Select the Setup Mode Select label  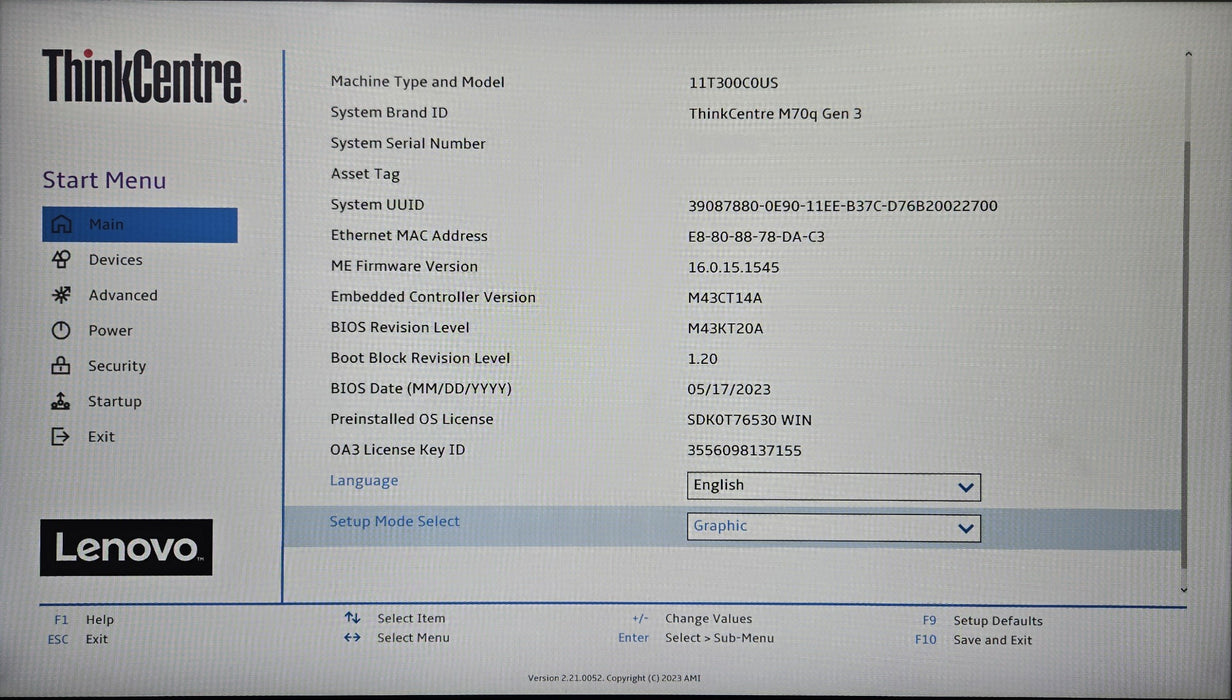coord(395,522)
